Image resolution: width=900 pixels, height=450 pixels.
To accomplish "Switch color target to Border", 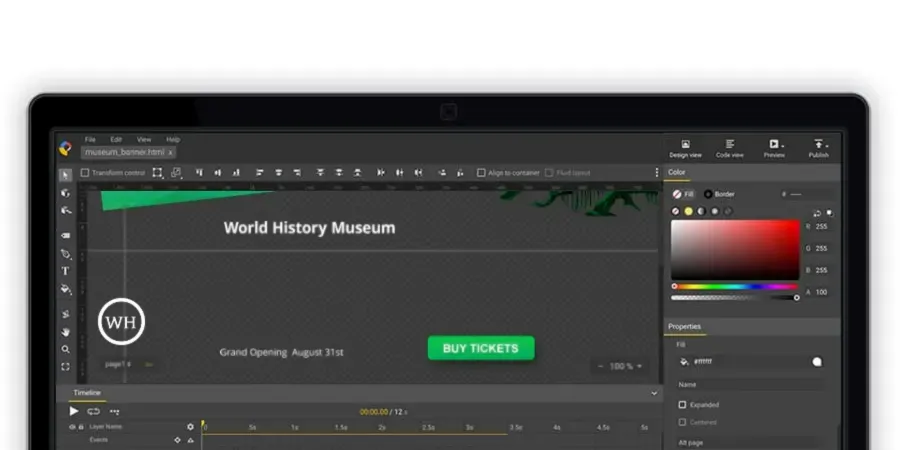I will 719,194.
